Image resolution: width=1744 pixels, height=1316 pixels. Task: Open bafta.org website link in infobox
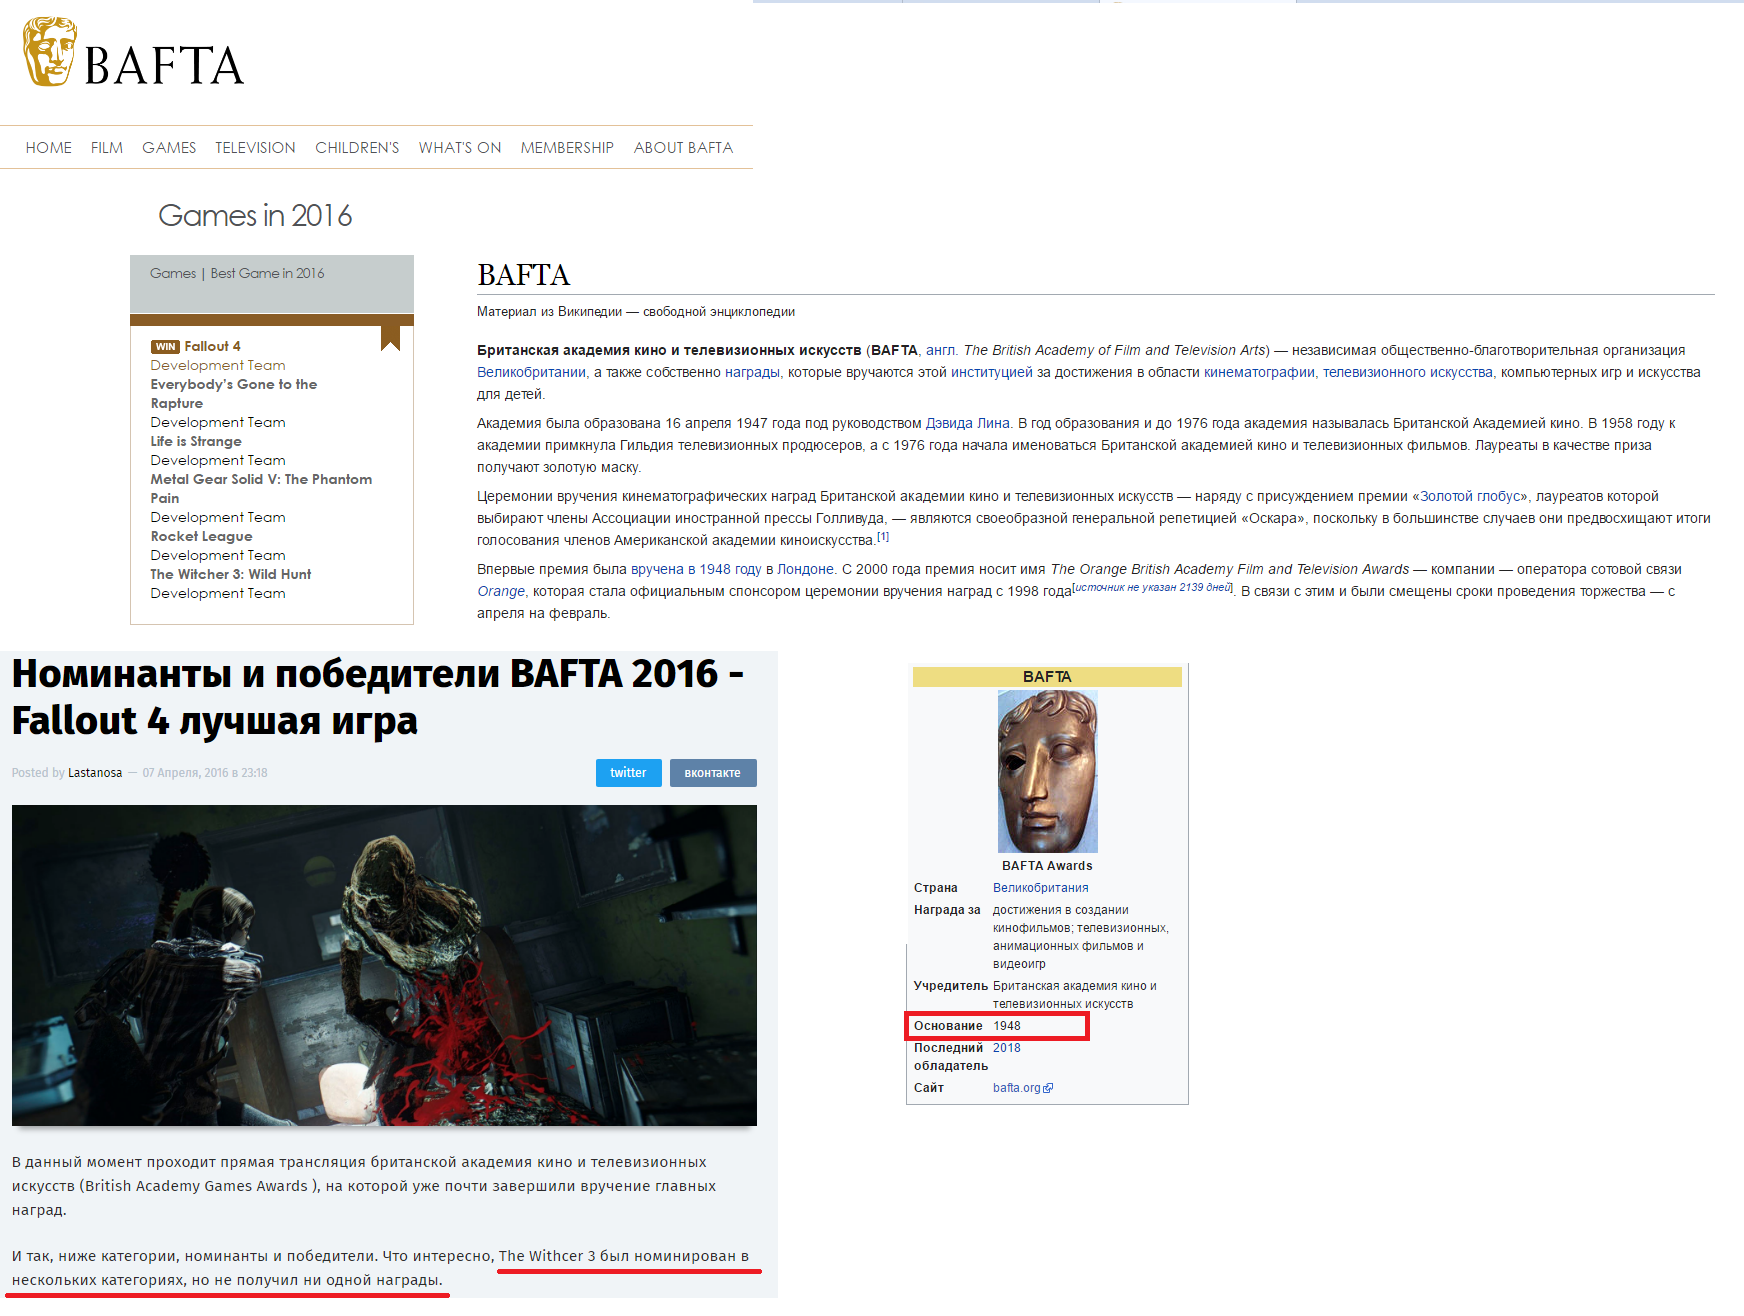1017,1088
